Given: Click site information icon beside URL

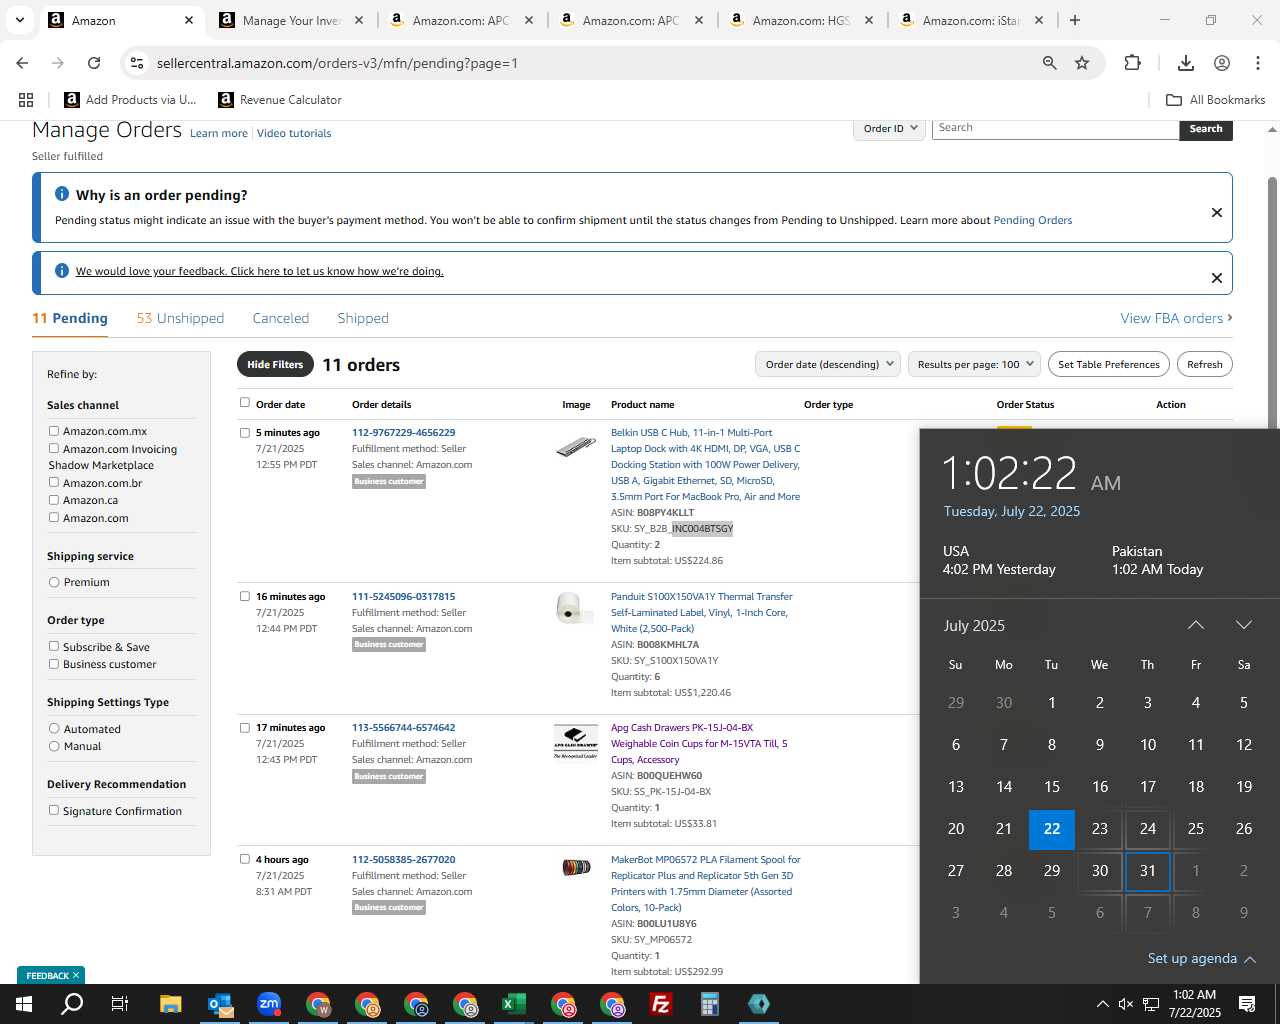Looking at the screenshot, I should click(x=137, y=63).
